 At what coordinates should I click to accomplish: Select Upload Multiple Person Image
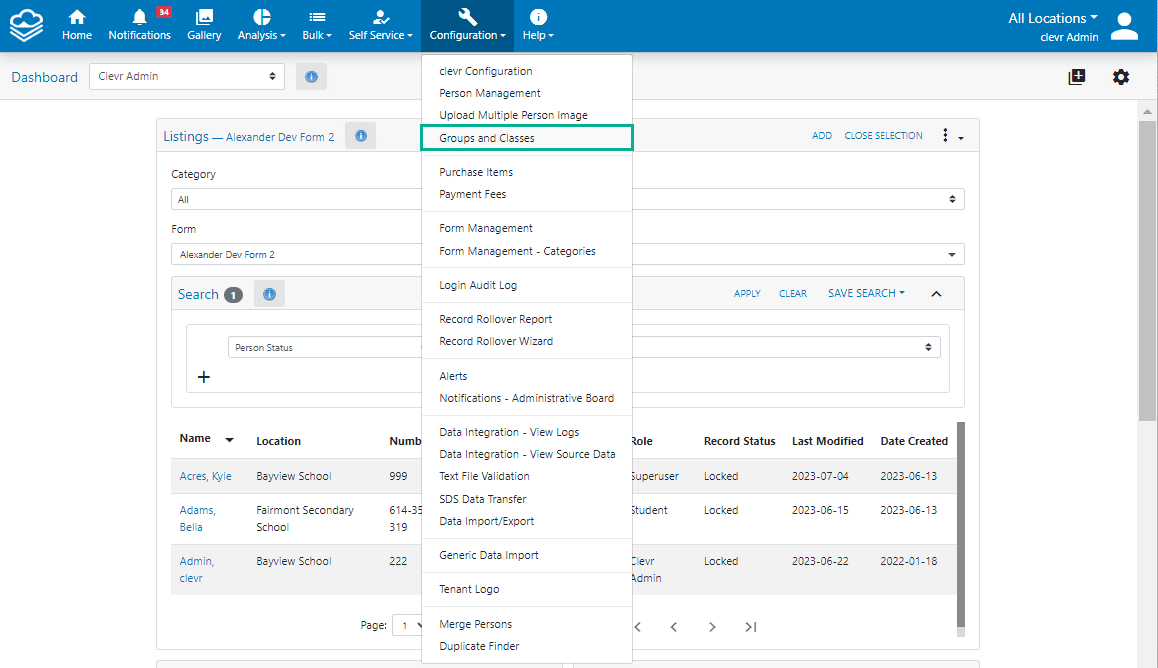(513, 115)
